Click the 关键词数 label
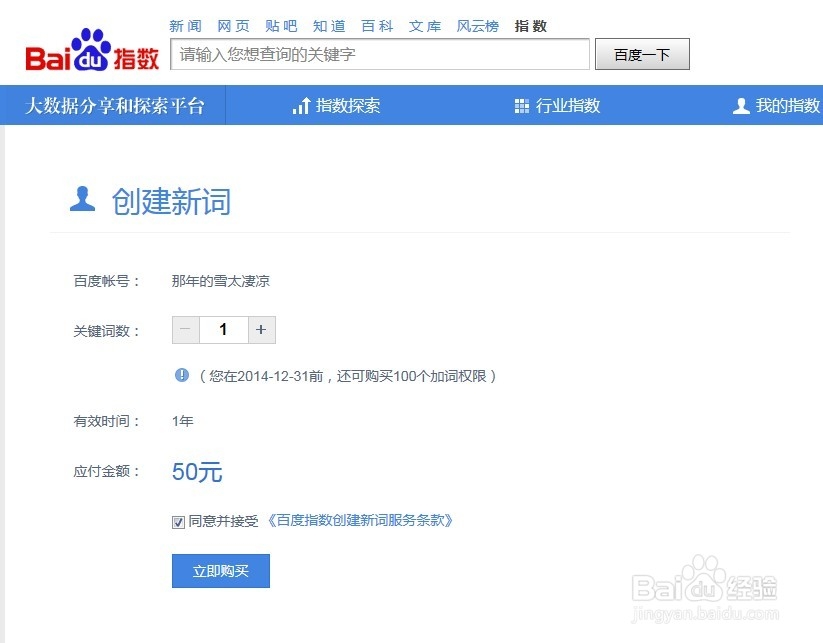 (107, 331)
